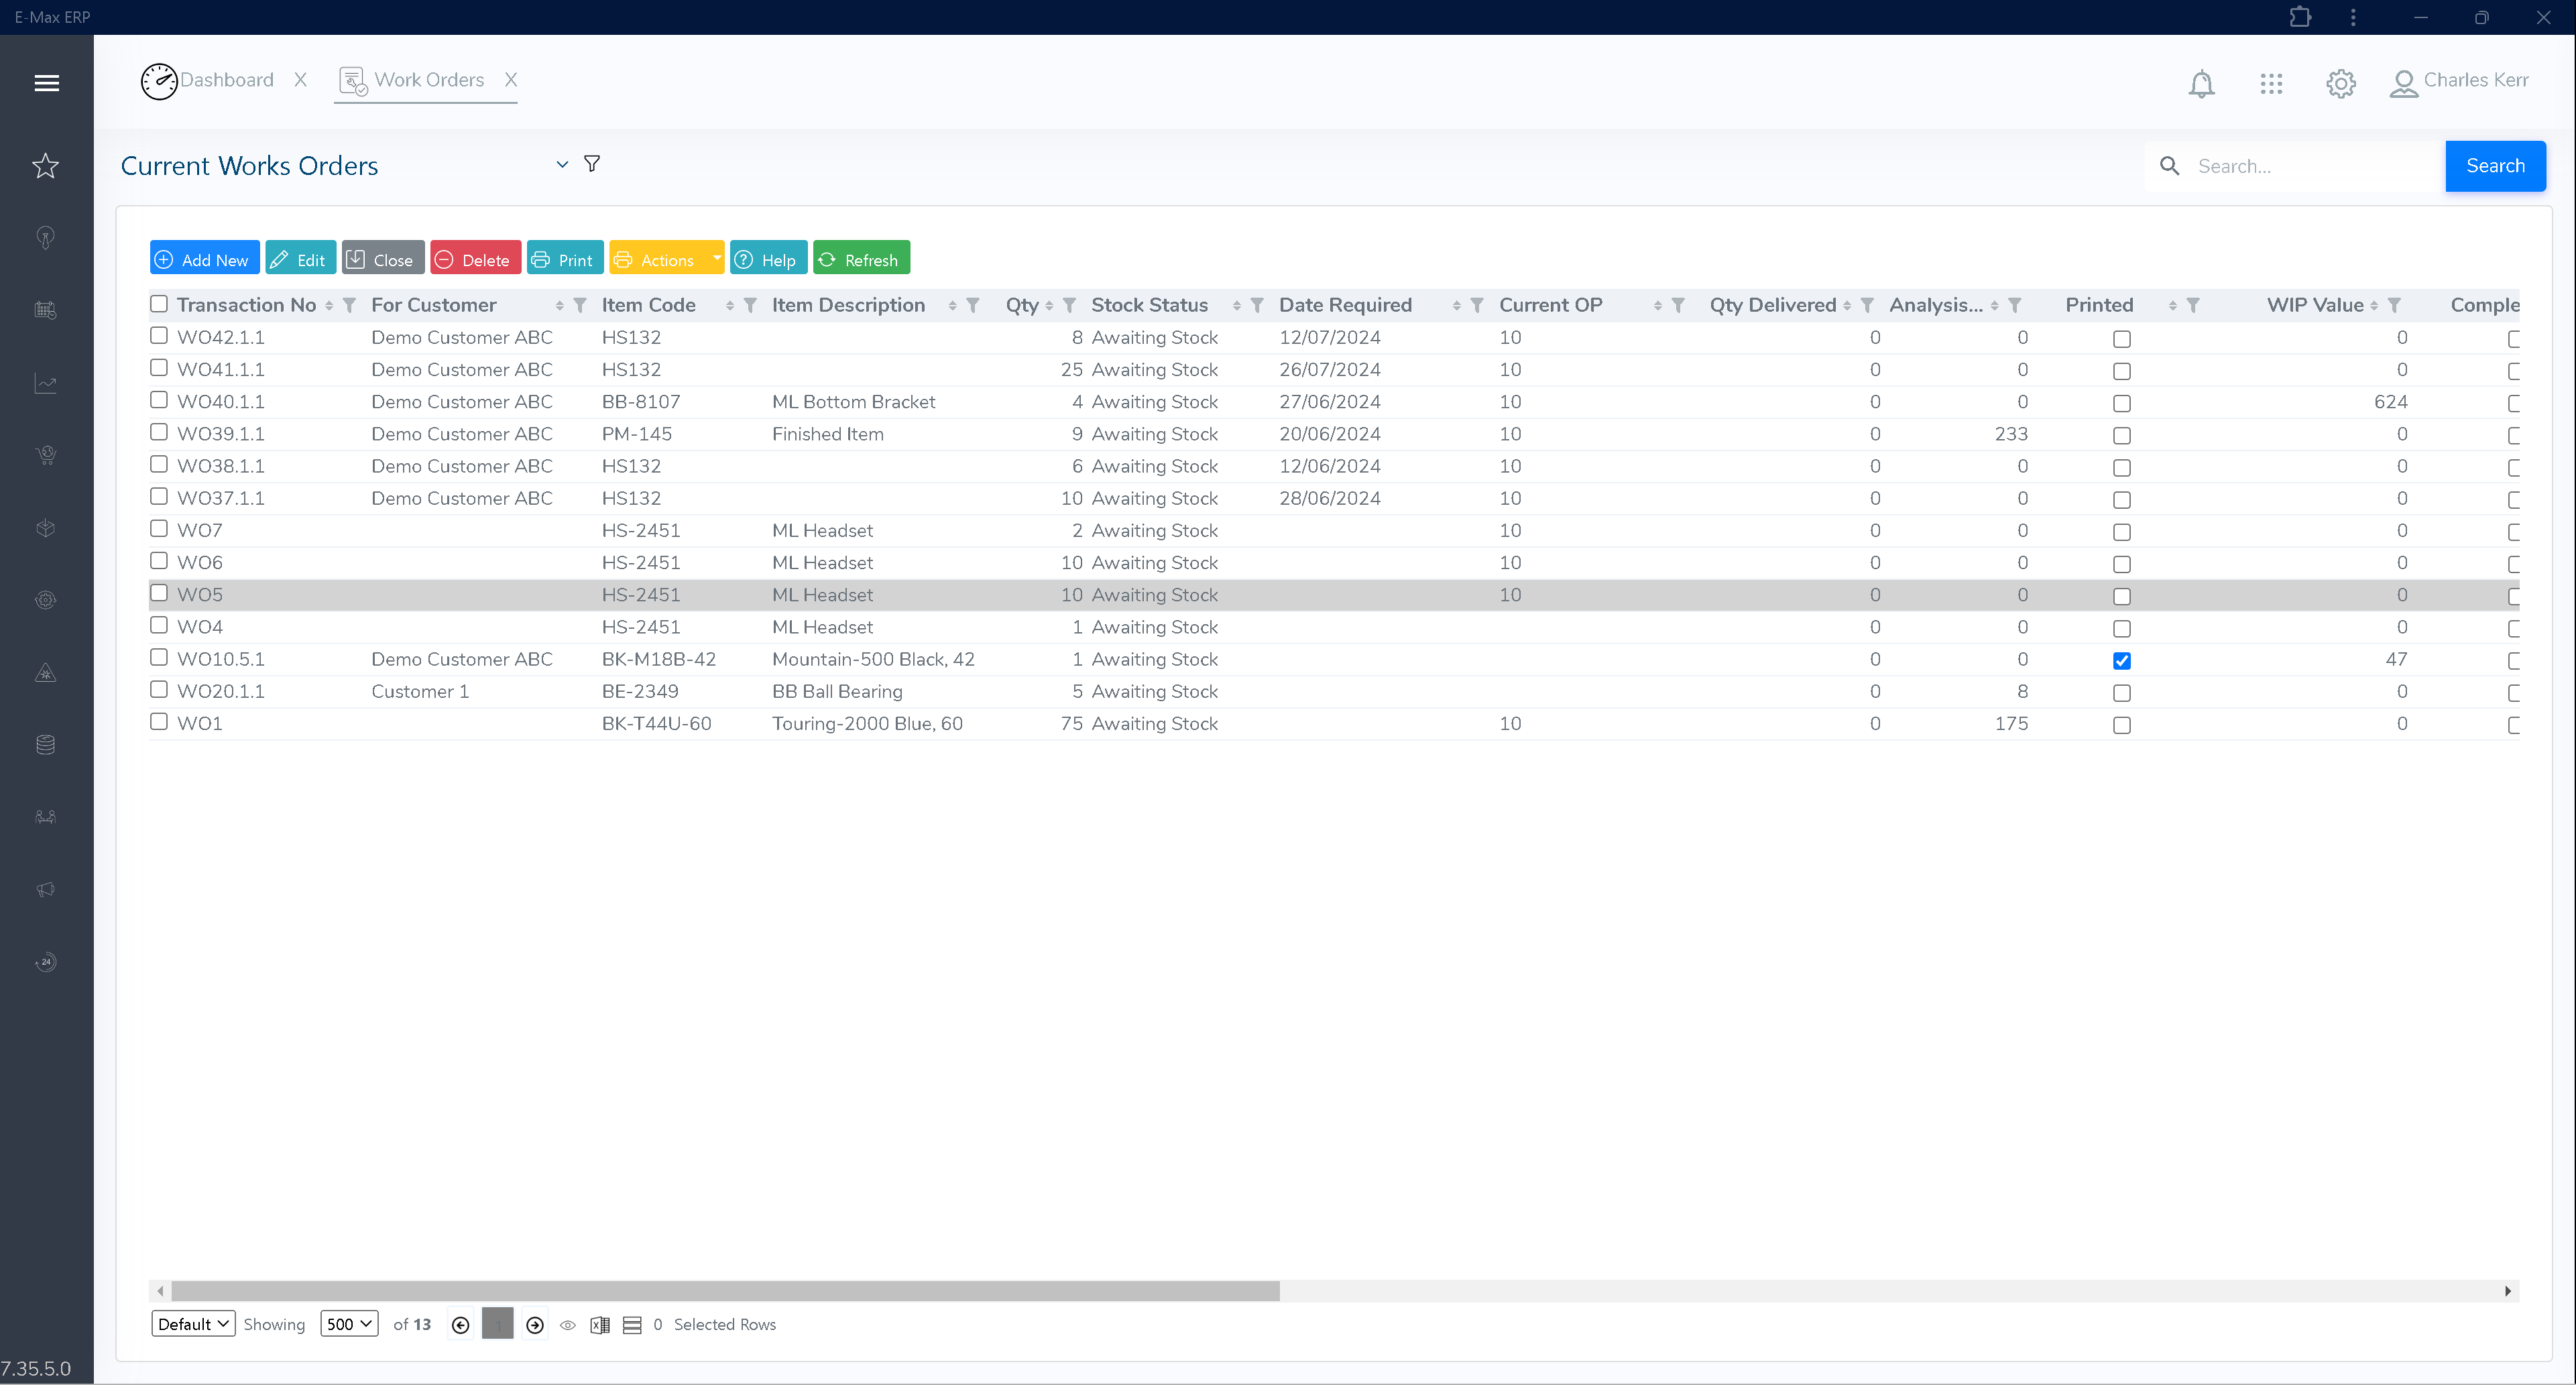Viewport: 2576px width, 1385px height.
Task: Open the database module in the sidebar
Action: click(x=46, y=744)
